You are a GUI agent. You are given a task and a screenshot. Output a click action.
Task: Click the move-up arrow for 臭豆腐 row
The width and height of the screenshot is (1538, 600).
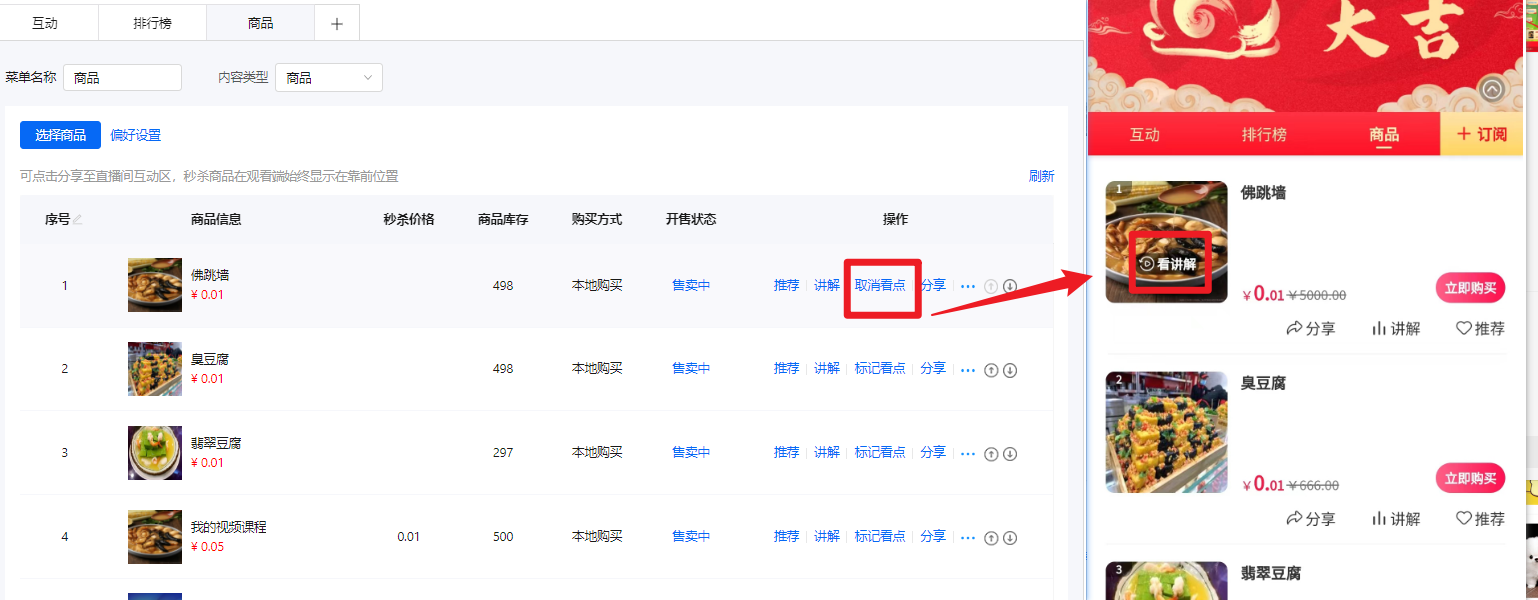pyautogui.click(x=991, y=370)
